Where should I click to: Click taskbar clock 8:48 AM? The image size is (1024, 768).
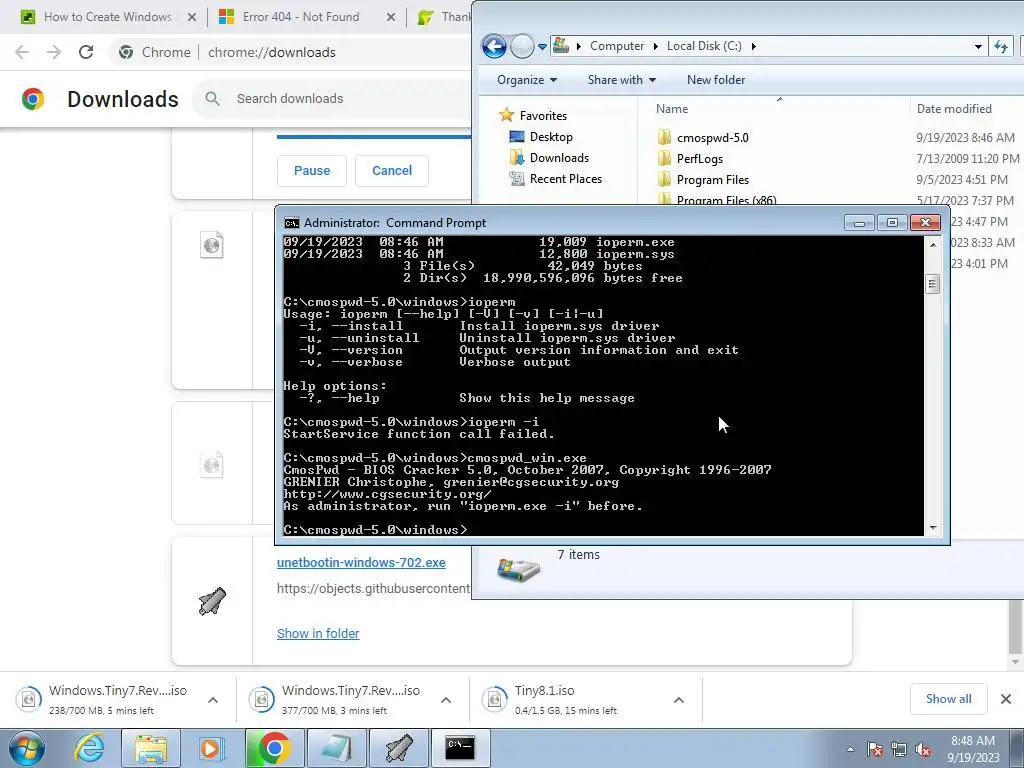click(x=973, y=749)
